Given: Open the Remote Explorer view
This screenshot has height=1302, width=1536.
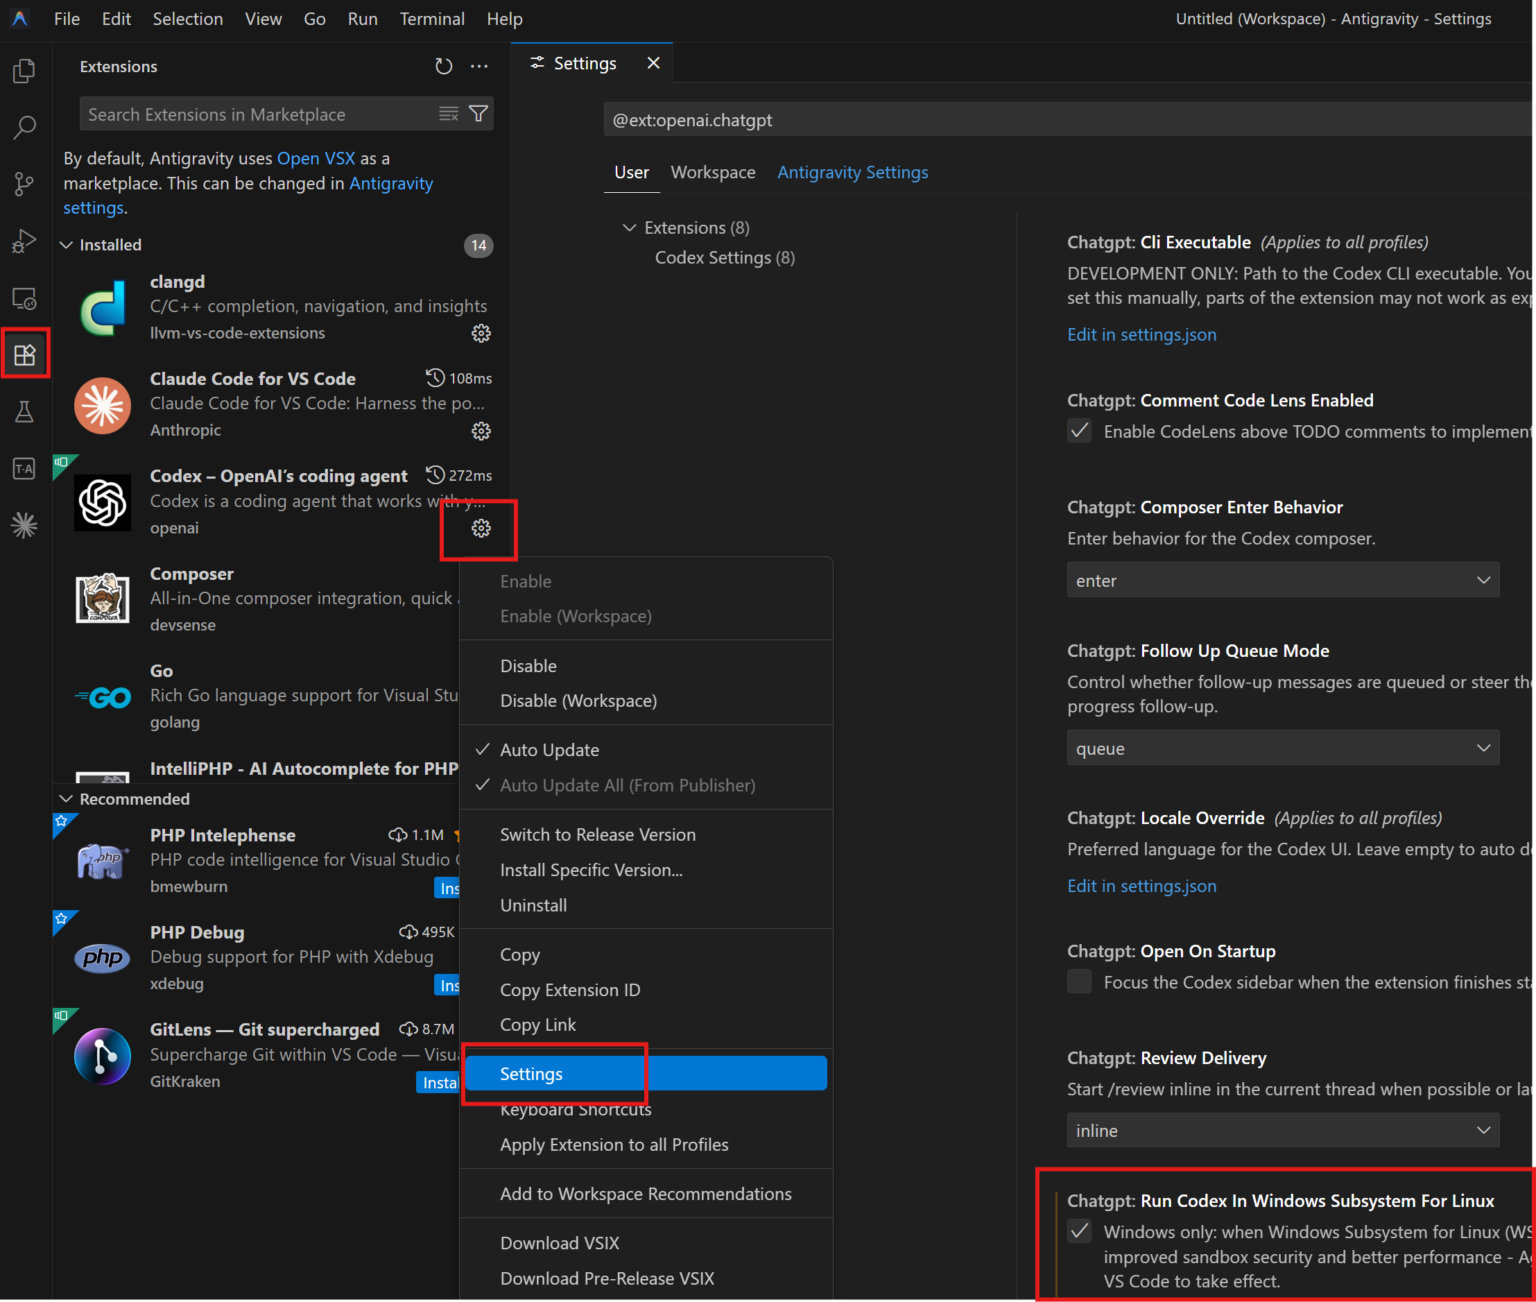Looking at the screenshot, I should [x=24, y=298].
